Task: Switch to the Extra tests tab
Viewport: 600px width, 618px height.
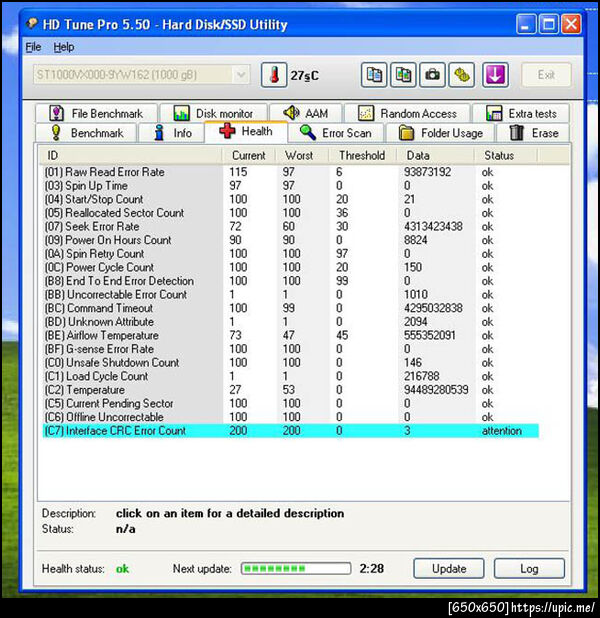Action: pyautogui.click(x=521, y=114)
